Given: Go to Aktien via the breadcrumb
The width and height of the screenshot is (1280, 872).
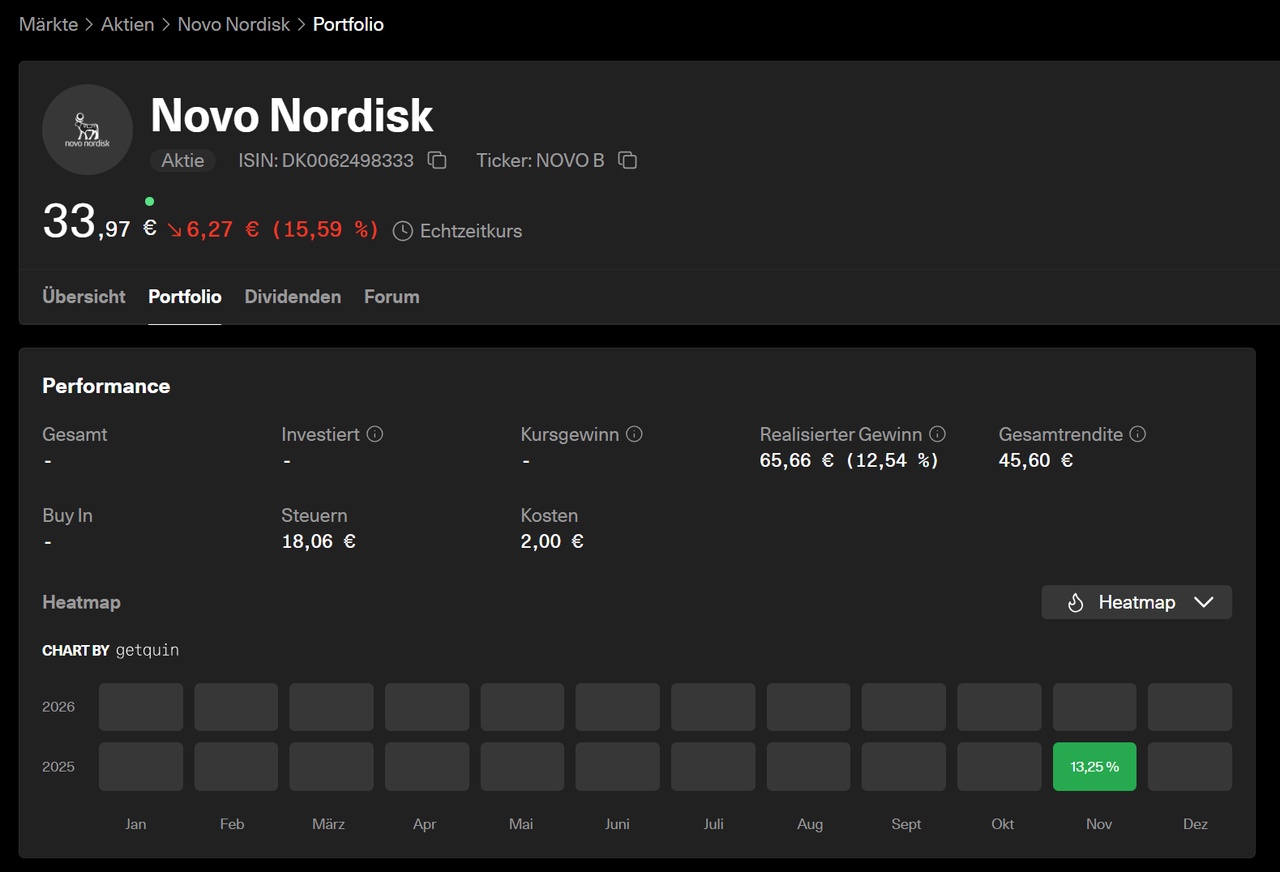Looking at the screenshot, I should tap(127, 24).
